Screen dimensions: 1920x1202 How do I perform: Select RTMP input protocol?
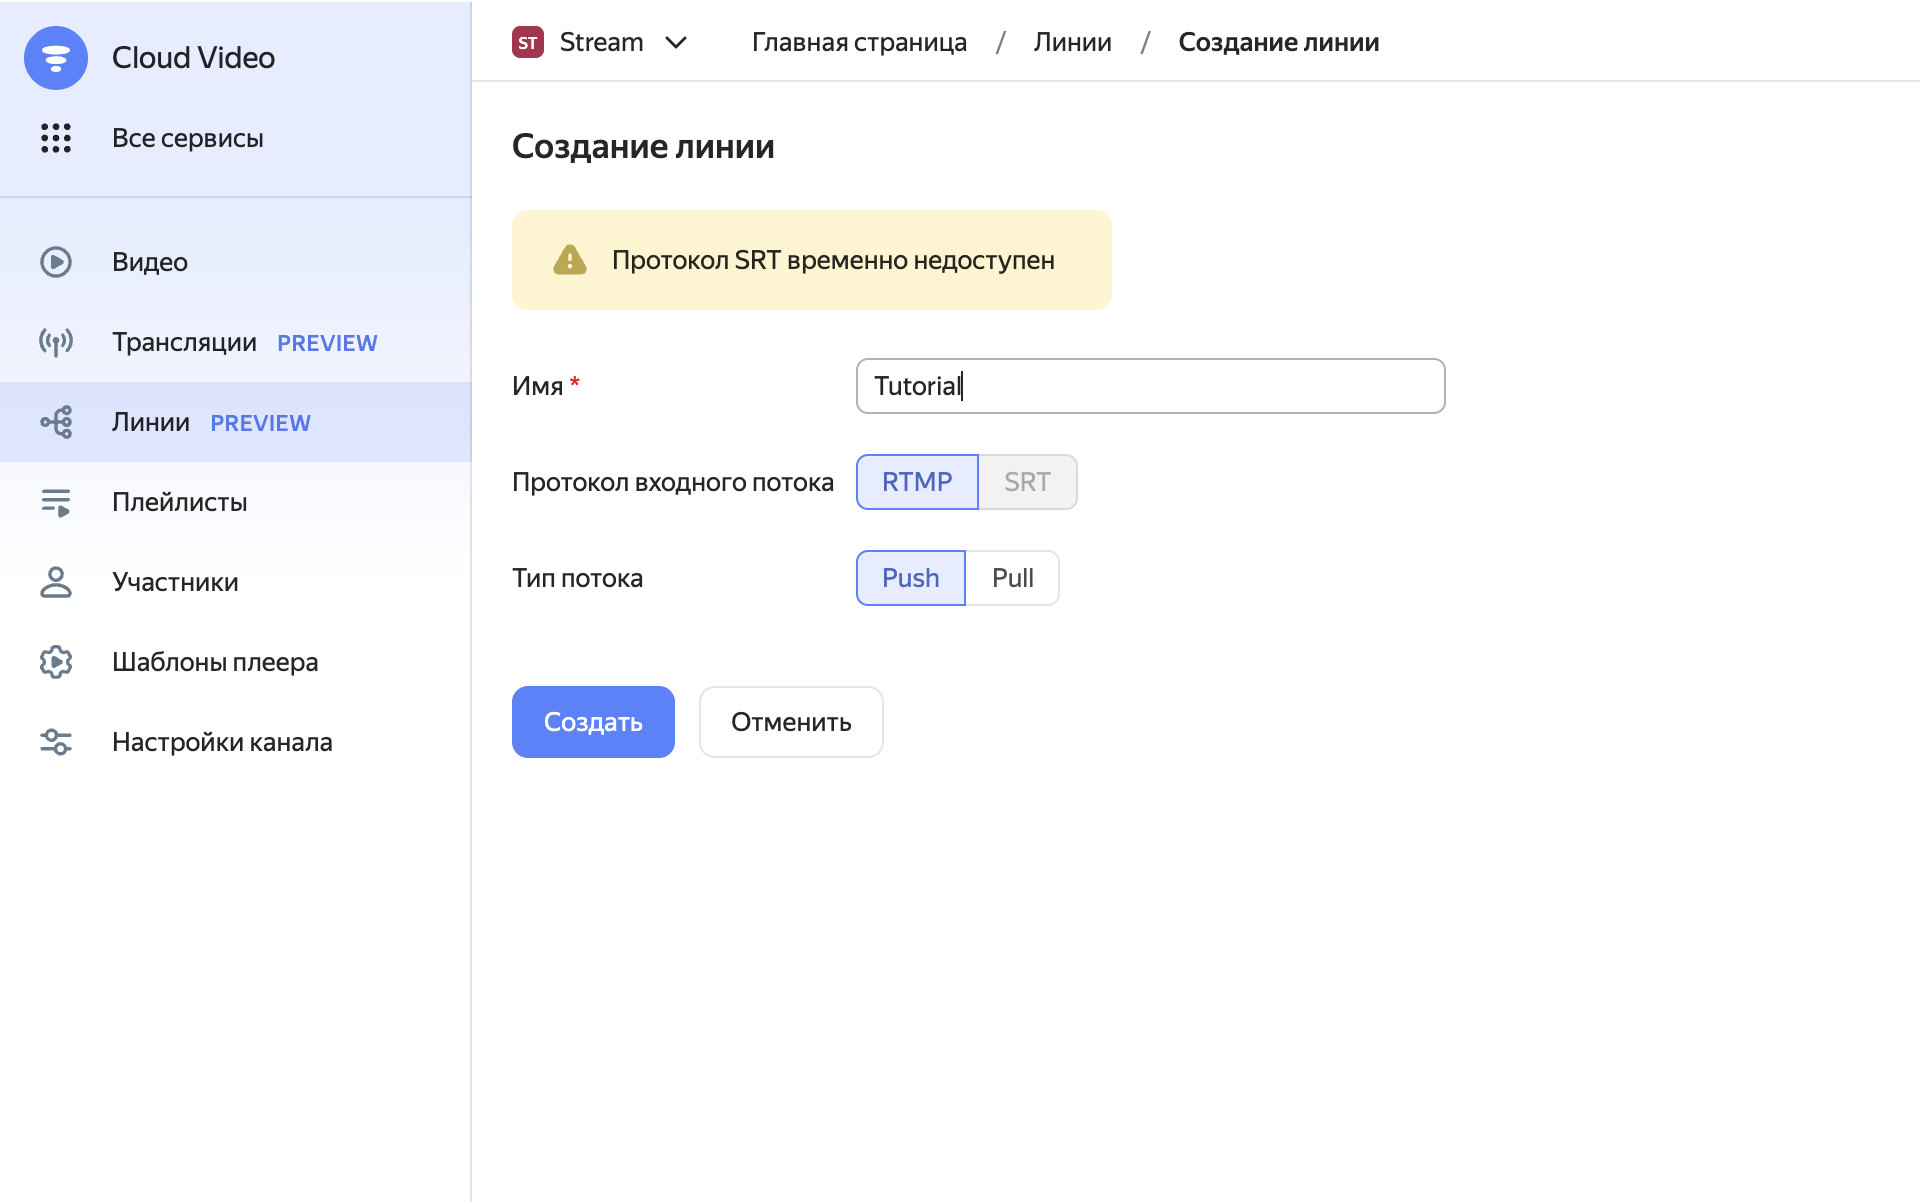pyautogui.click(x=916, y=481)
